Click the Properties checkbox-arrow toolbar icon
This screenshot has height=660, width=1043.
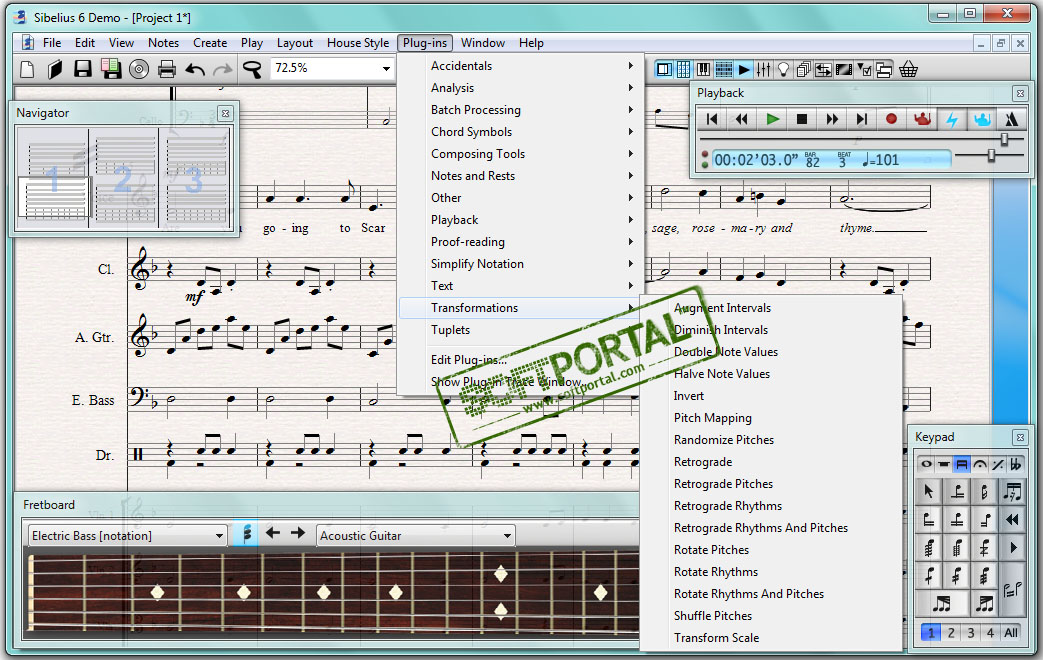pyautogui.click(x=864, y=69)
